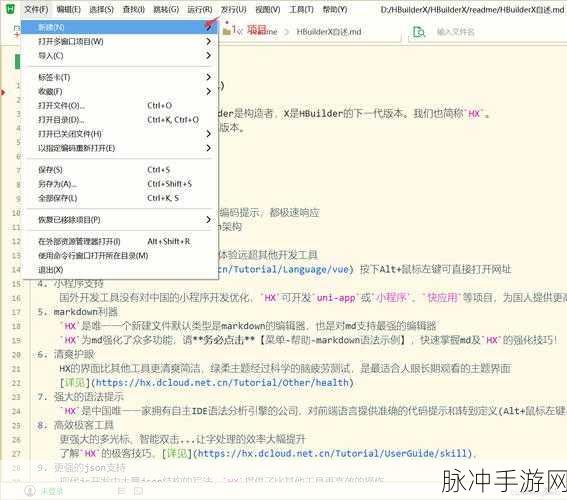The width and height of the screenshot is (567, 500).
Task: Expand the 打开已关闭文件(H) submenu
Action: tap(208, 134)
